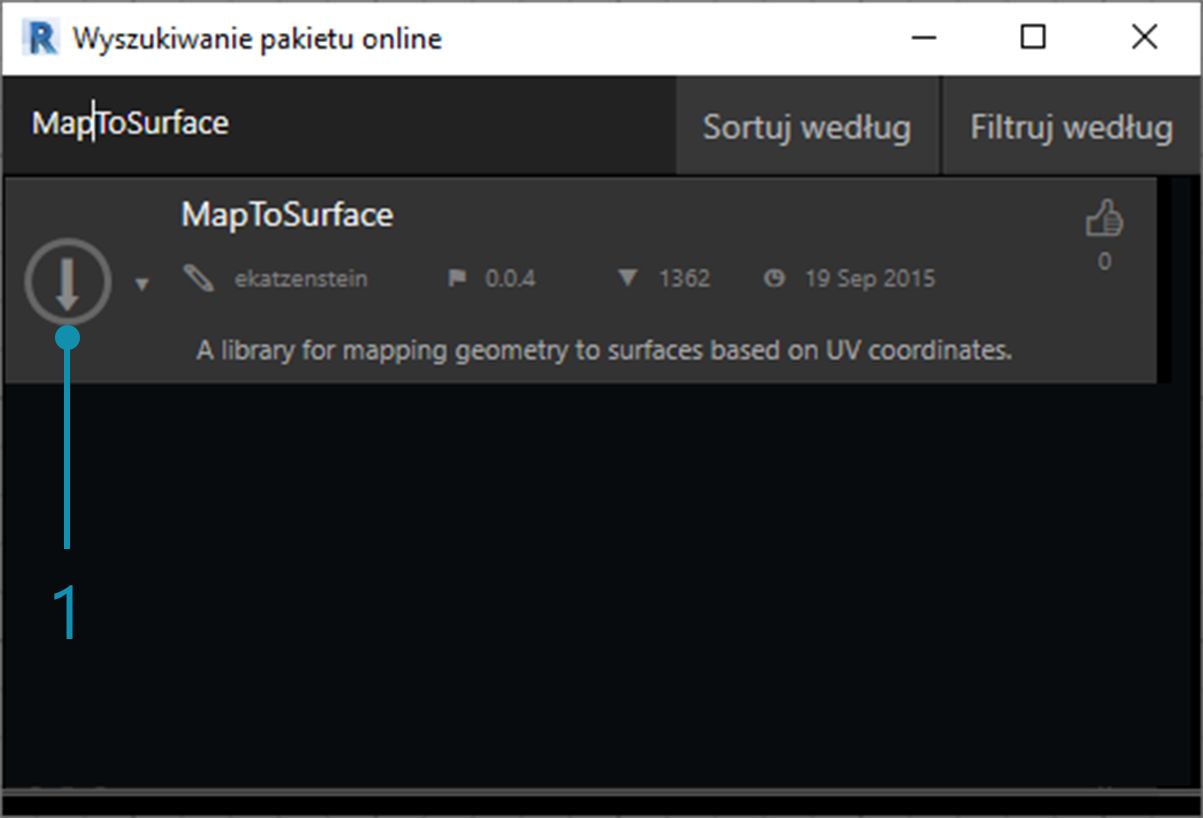
Task: Like the MapToSurface package with the thumbs up icon
Action: (x=1104, y=218)
